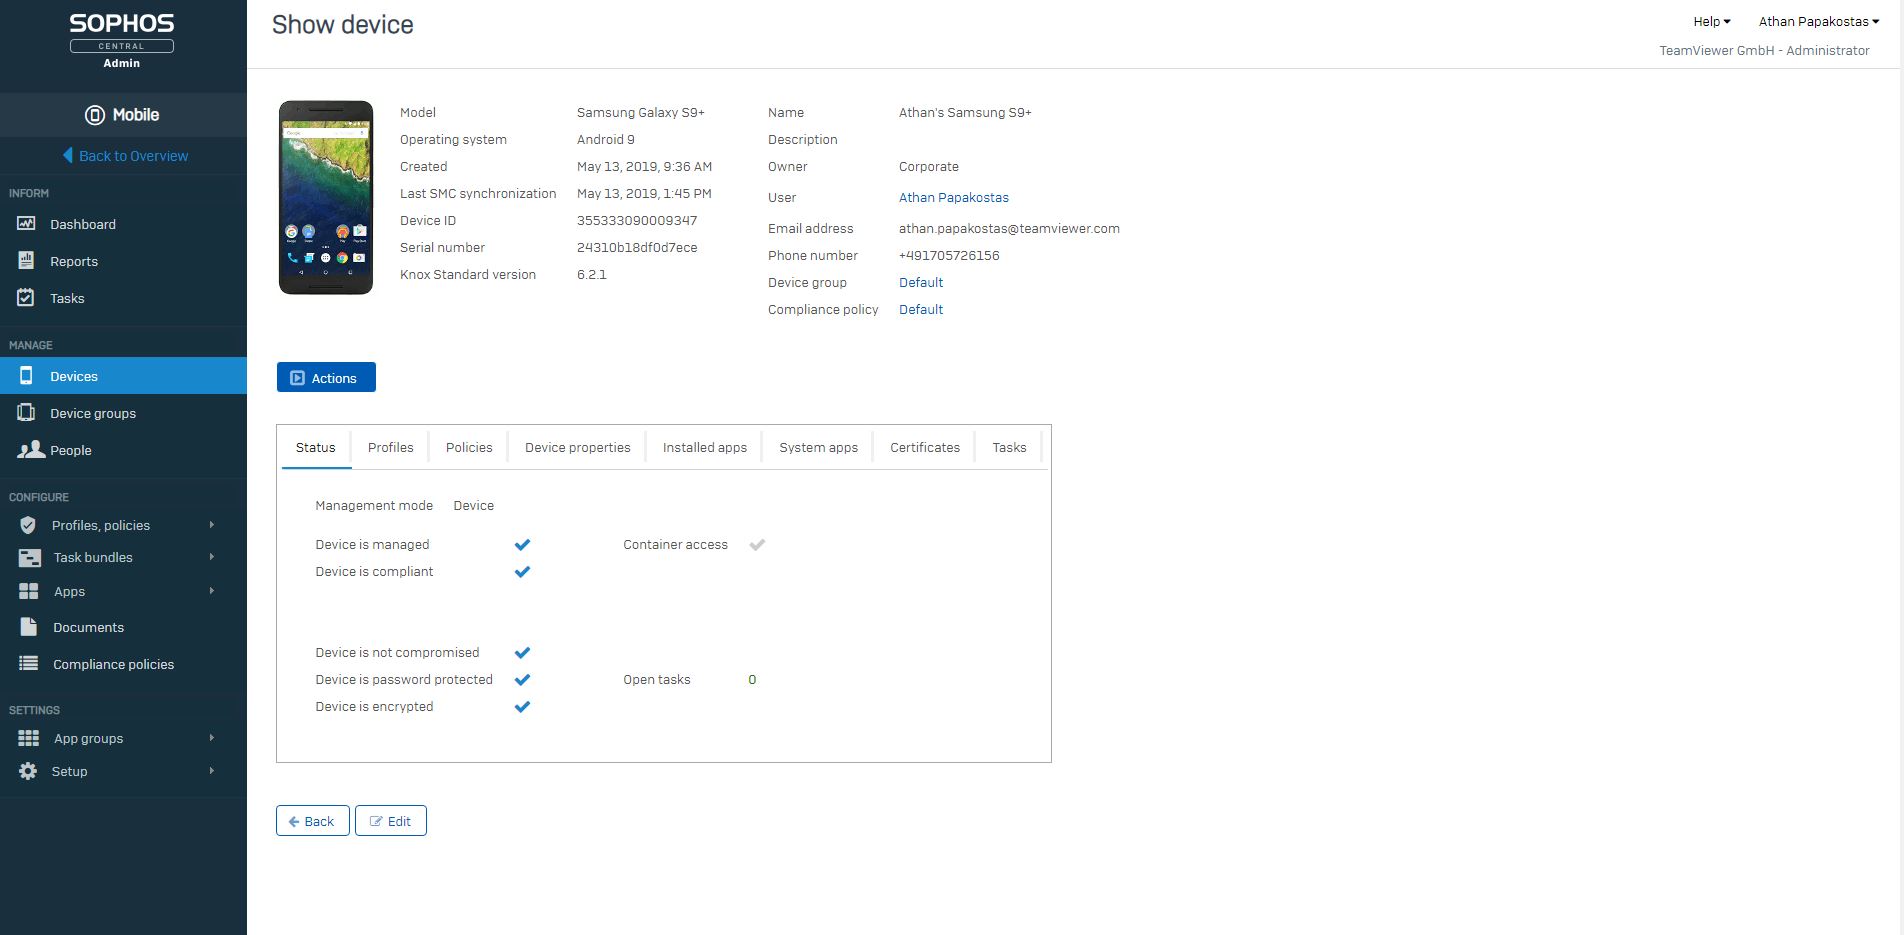This screenshot has width=1904, height=935.
Task: Open the Certificates tab
Action: [925, 447]
